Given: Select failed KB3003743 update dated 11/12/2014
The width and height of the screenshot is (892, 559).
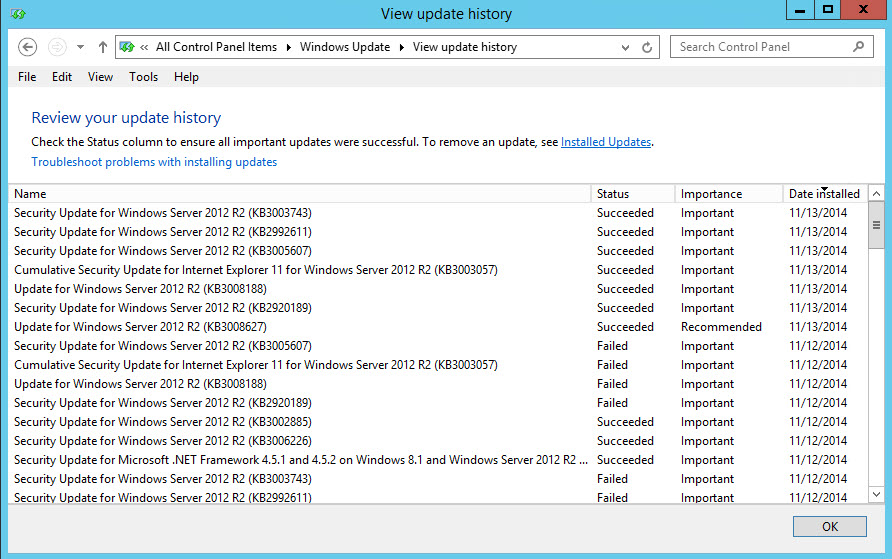Looking at the screenshot, I should tap(438, 479).
